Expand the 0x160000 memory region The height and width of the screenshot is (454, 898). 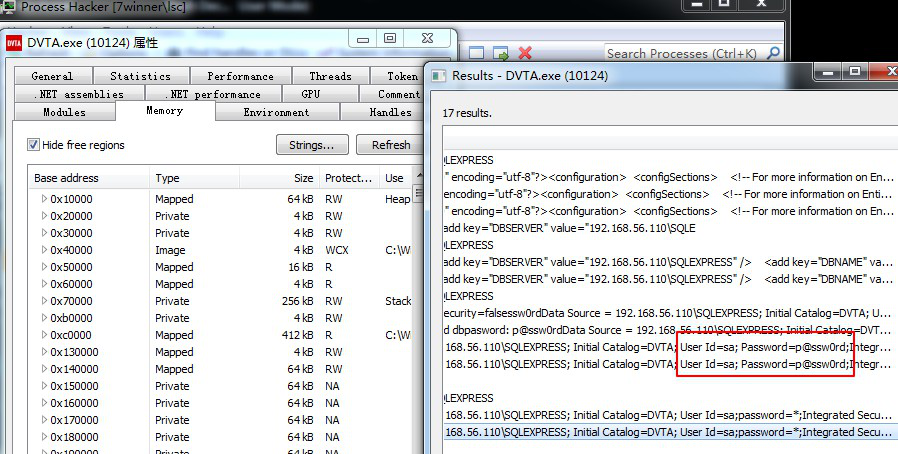[x=44, y=403]
